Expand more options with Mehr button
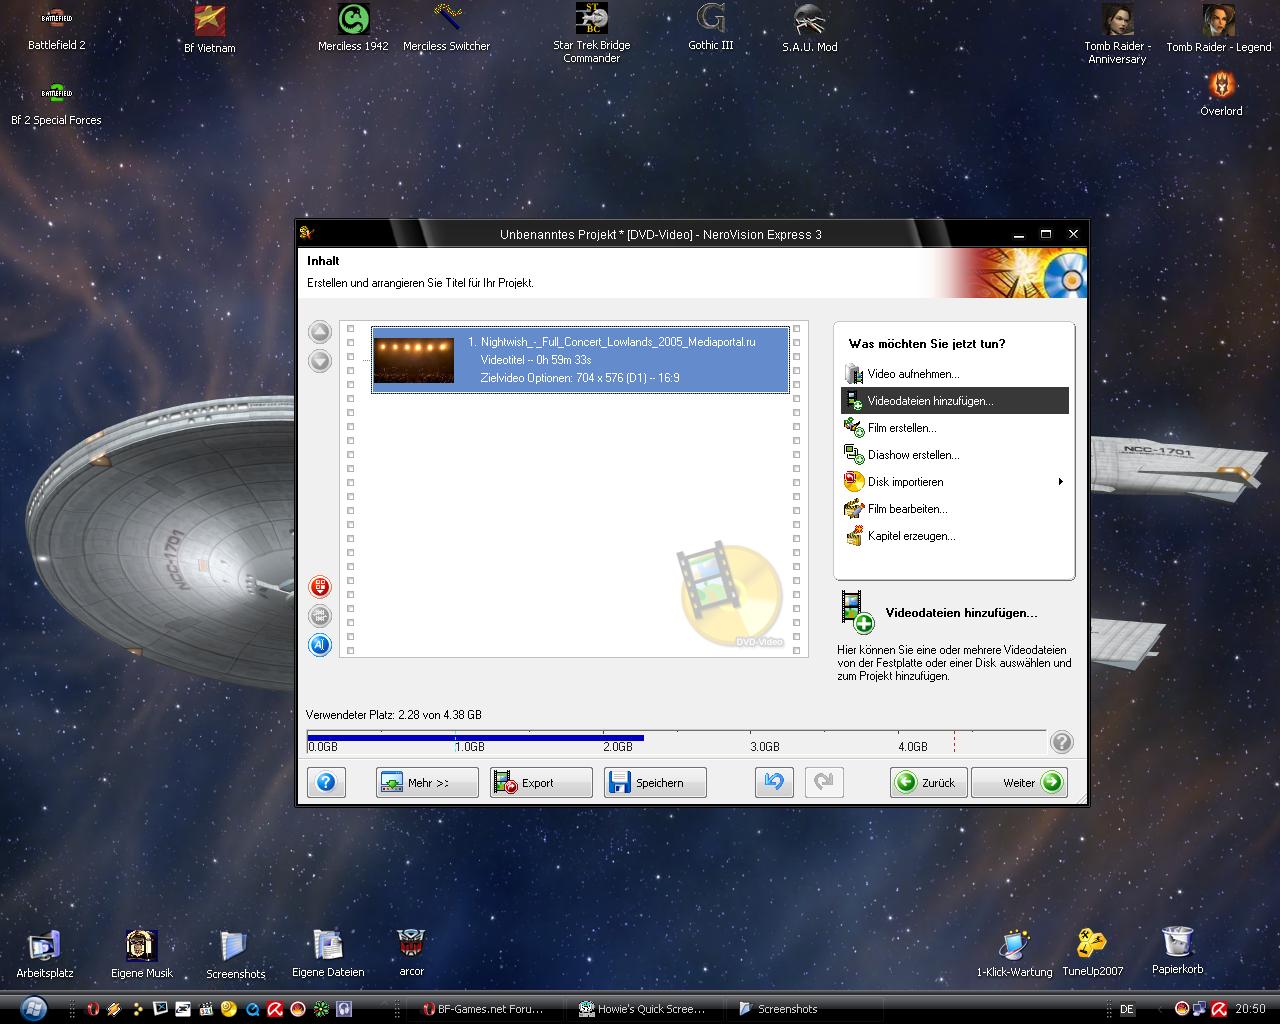Screen dimensions: 1280x1024 tap(427, 782)
